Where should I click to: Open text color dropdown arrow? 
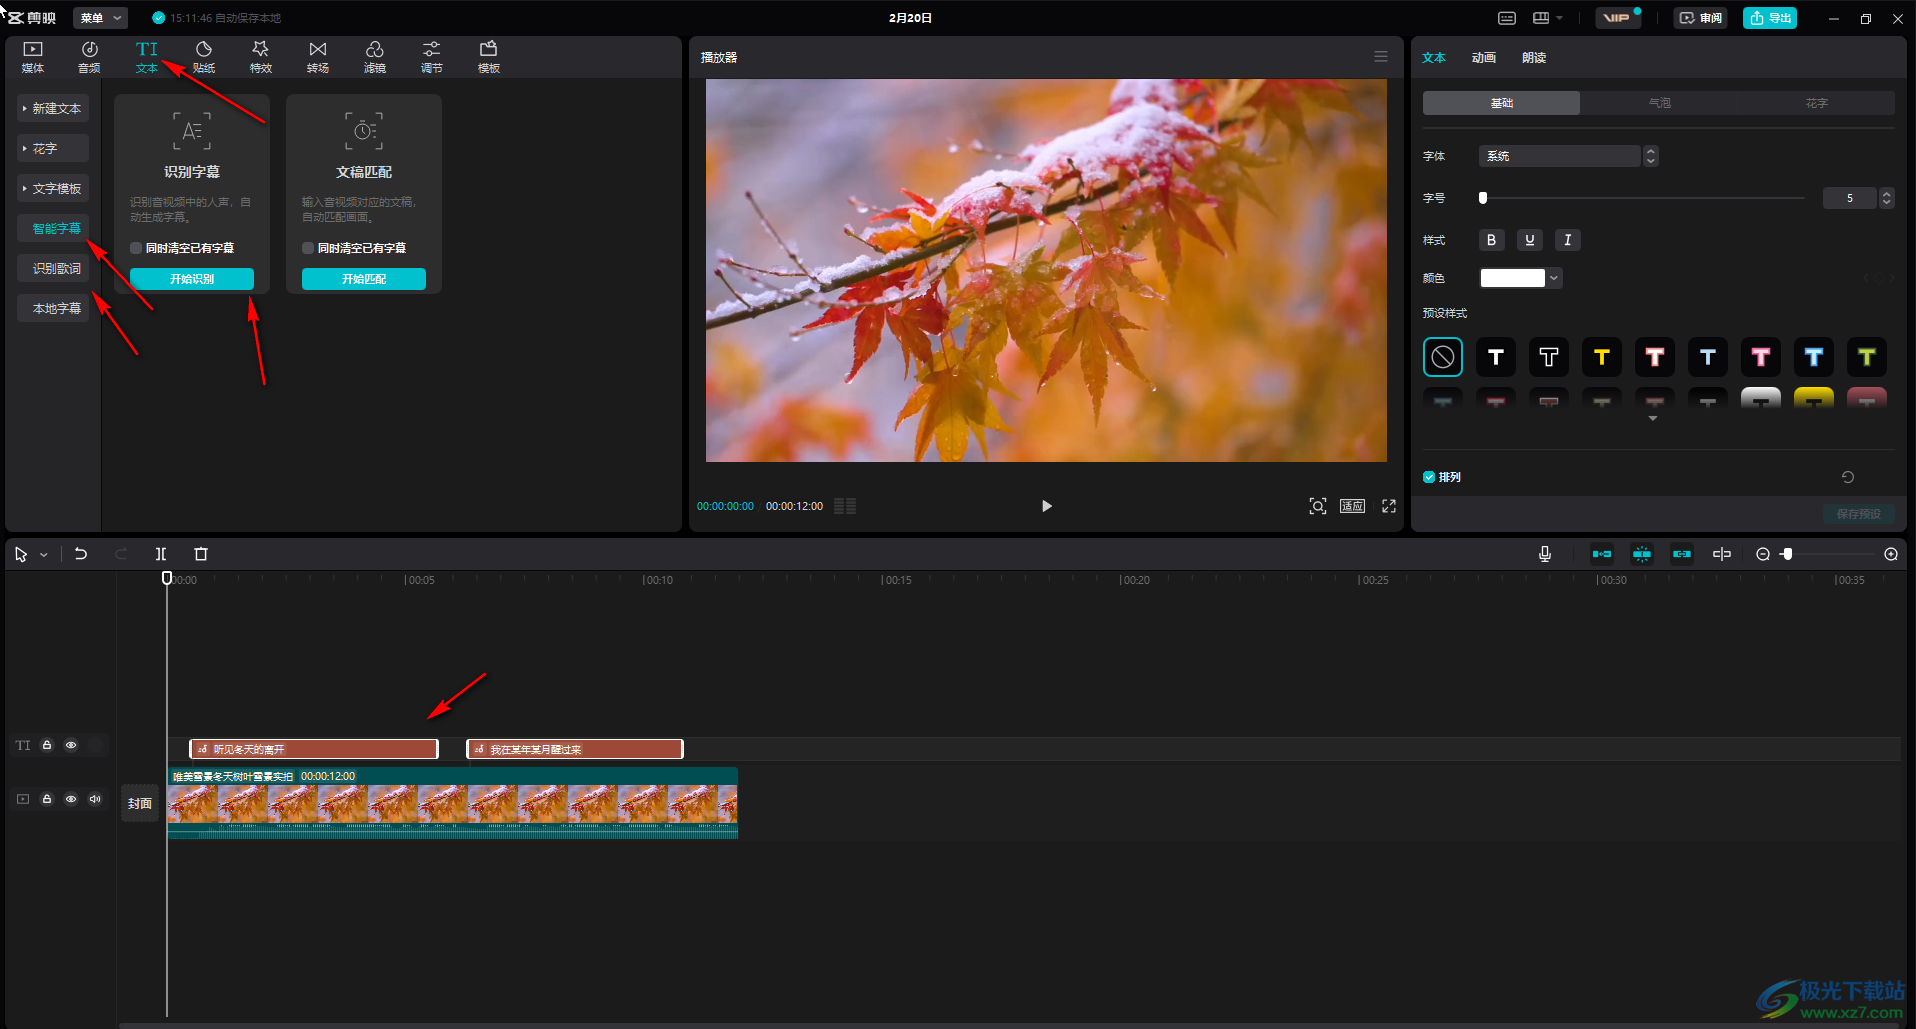1554,278
